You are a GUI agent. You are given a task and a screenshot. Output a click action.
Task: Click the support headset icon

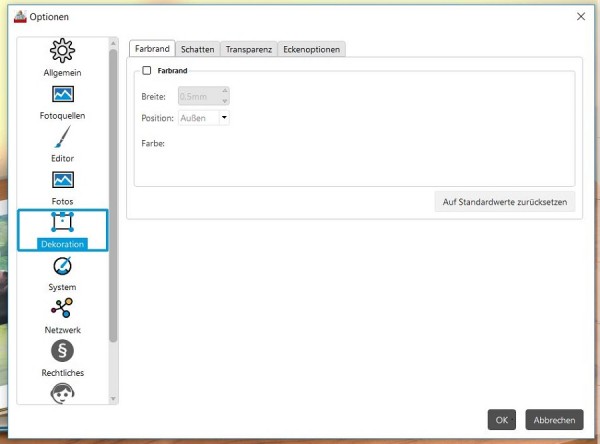(x=62, y=393)
